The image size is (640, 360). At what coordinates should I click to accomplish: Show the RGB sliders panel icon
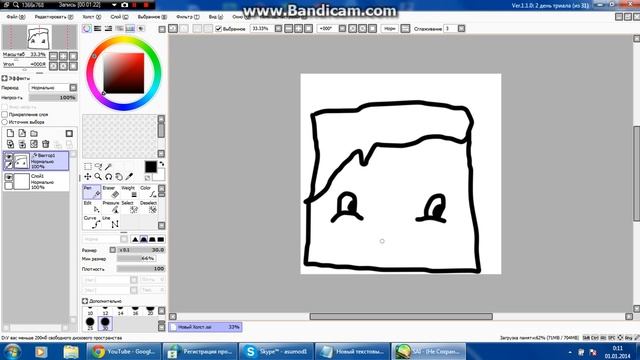tap(98, 29)
